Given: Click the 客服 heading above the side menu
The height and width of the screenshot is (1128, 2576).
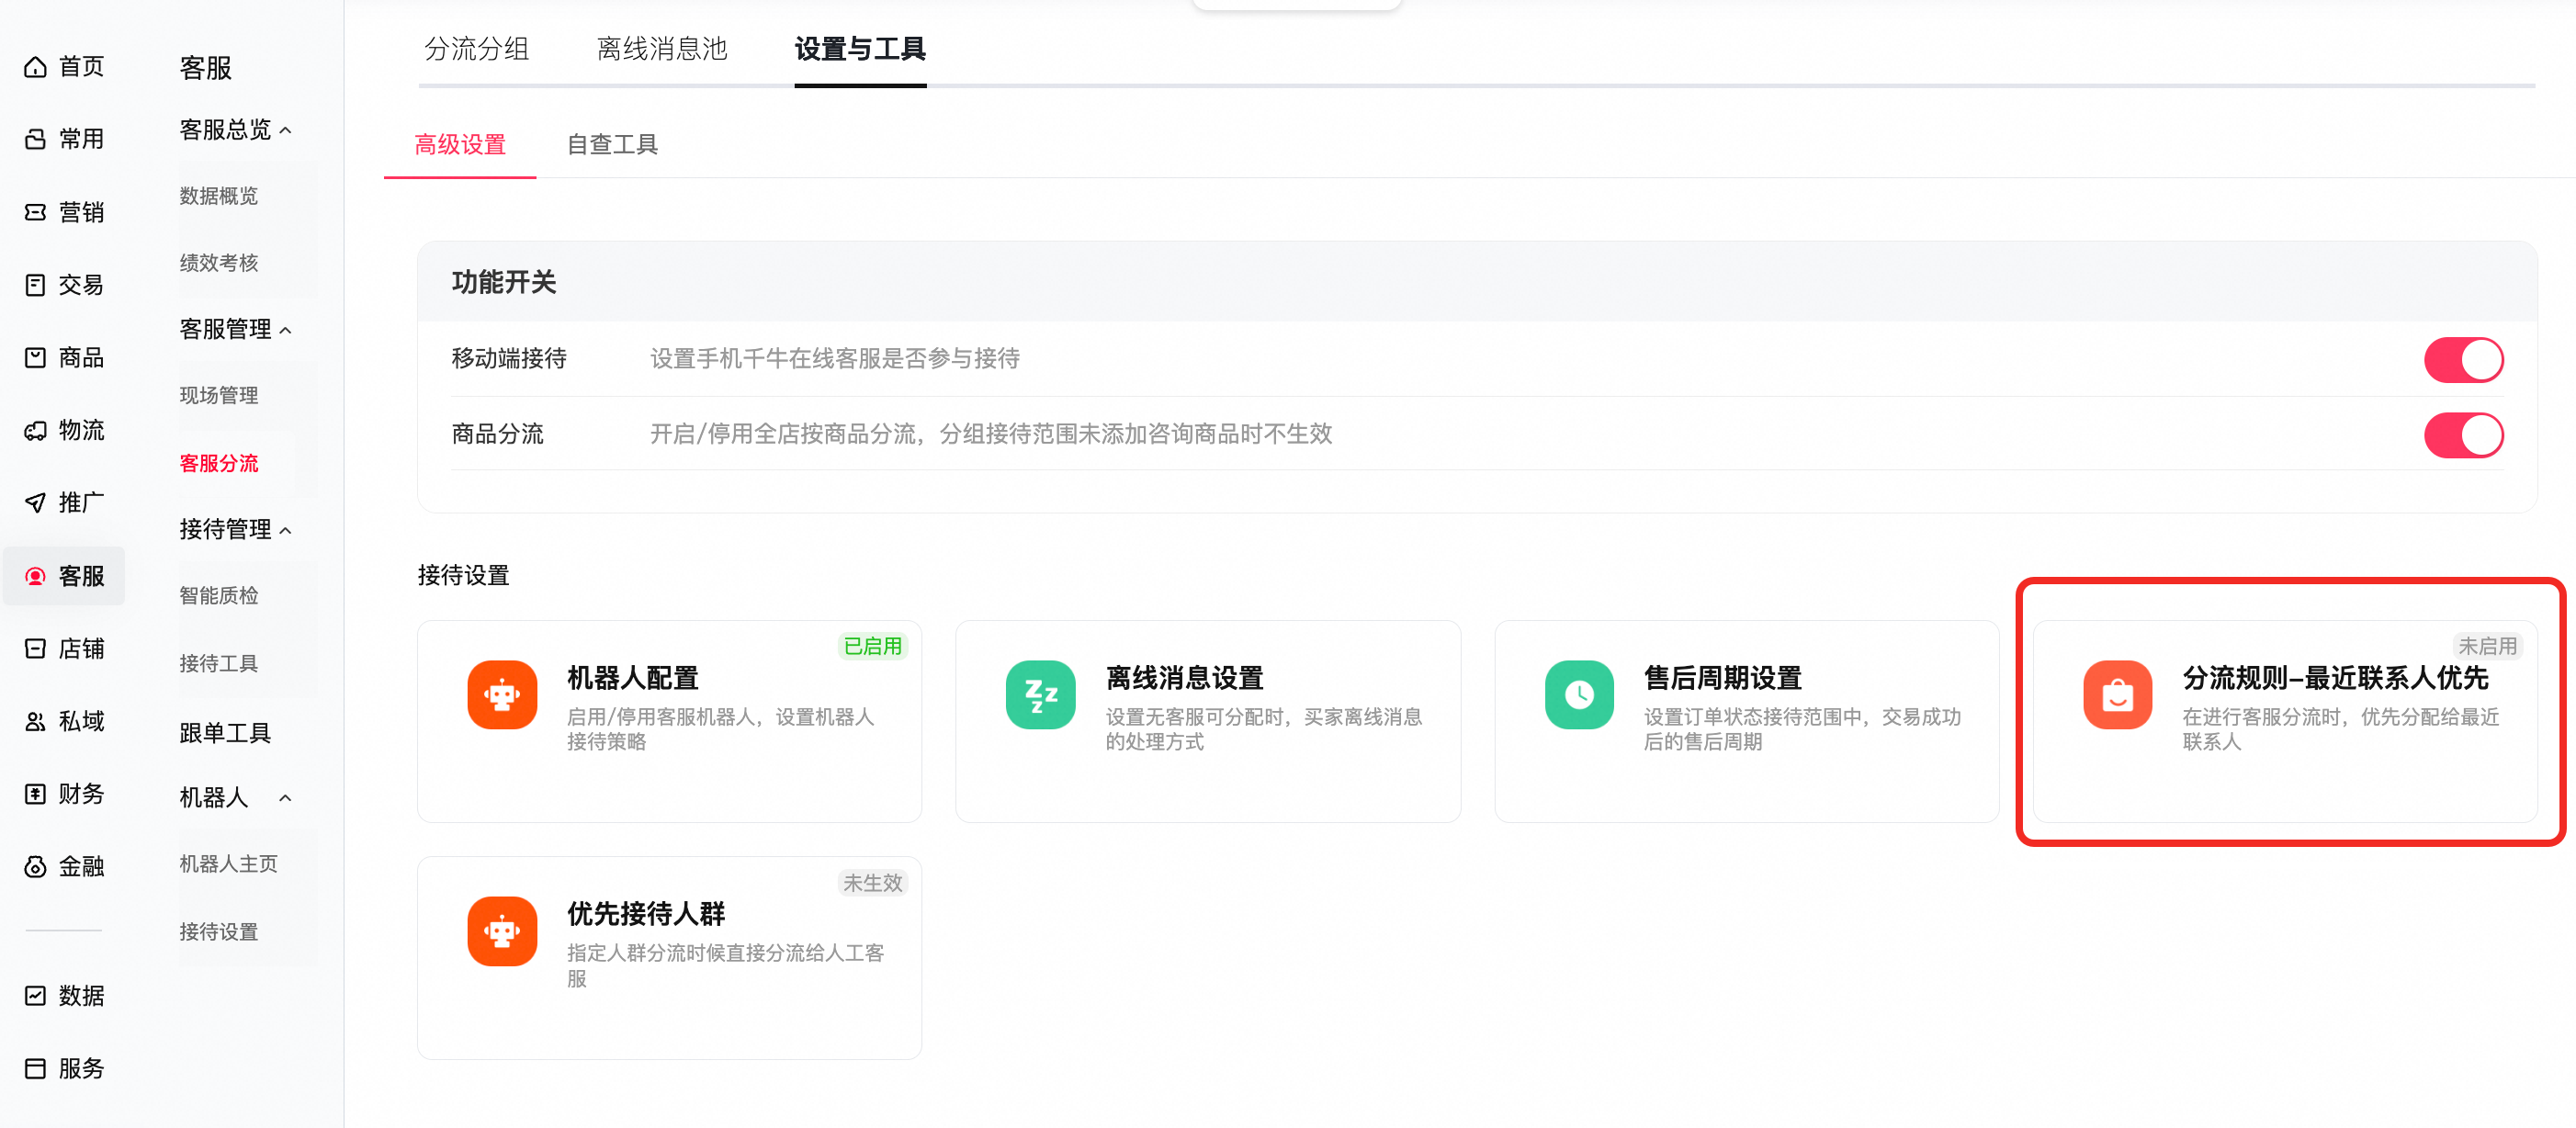Looking at the screenshot, I should click(x=206, y=68).
